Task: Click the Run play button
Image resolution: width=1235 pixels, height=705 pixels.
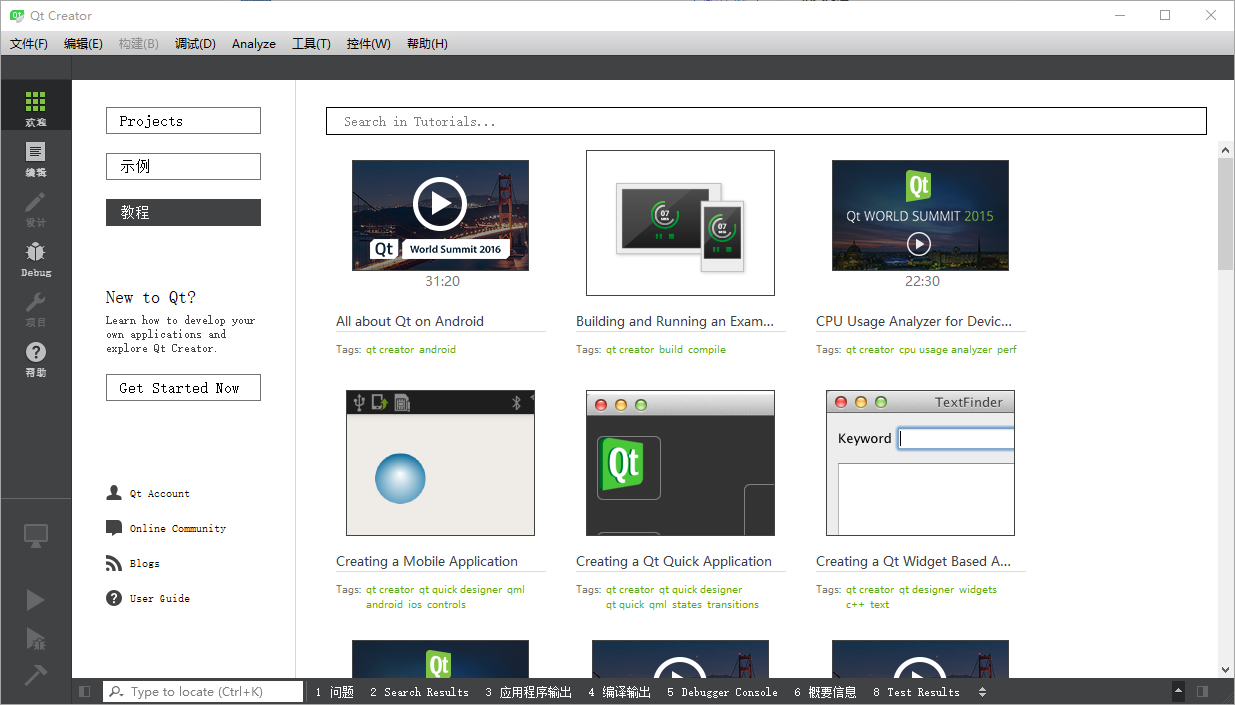Action: (36, 599)
